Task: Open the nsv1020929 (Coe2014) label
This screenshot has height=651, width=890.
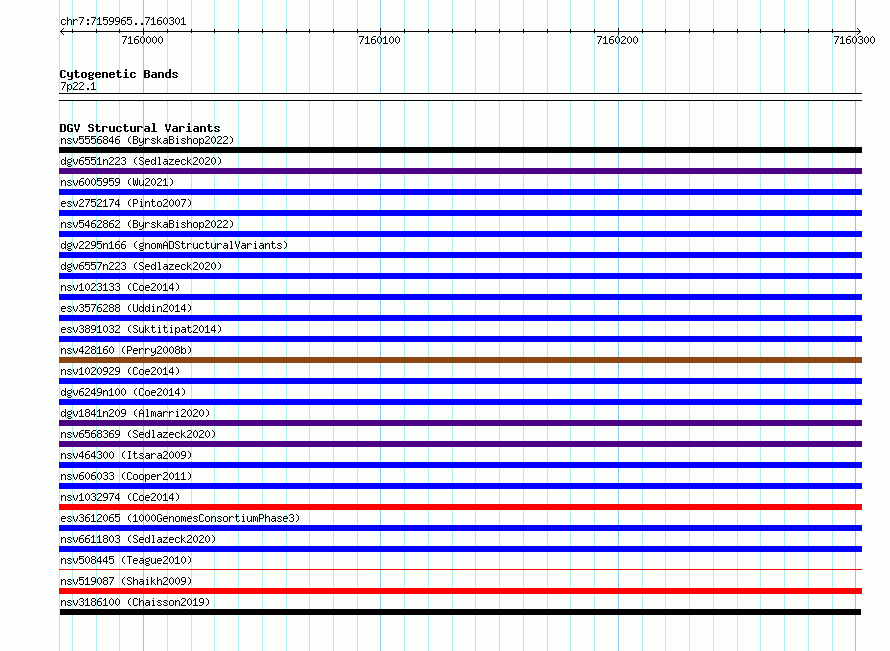Action: click(120, 371)
